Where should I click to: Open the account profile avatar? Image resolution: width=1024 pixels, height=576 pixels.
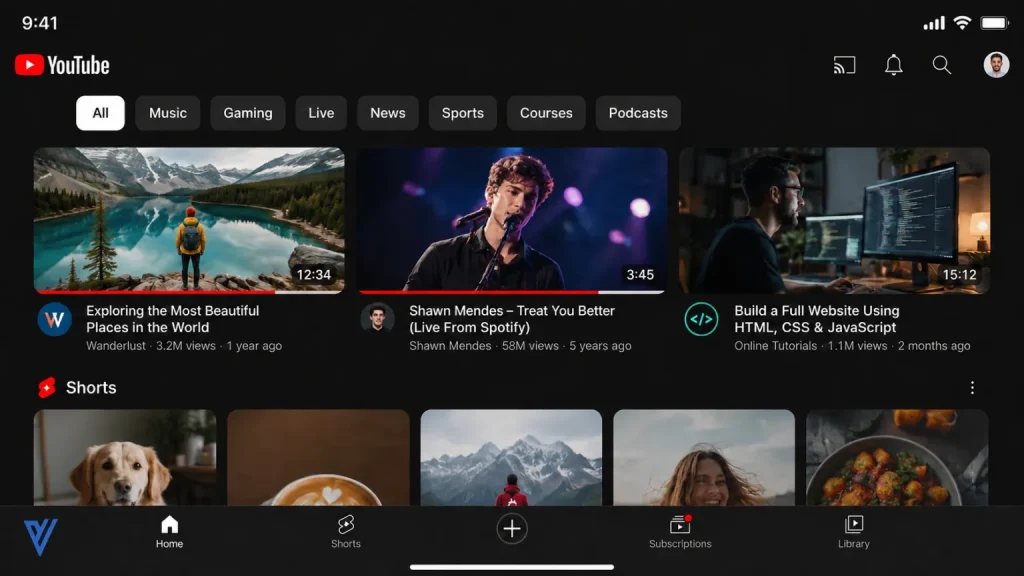pyautogui.click(x=996, y=65)
